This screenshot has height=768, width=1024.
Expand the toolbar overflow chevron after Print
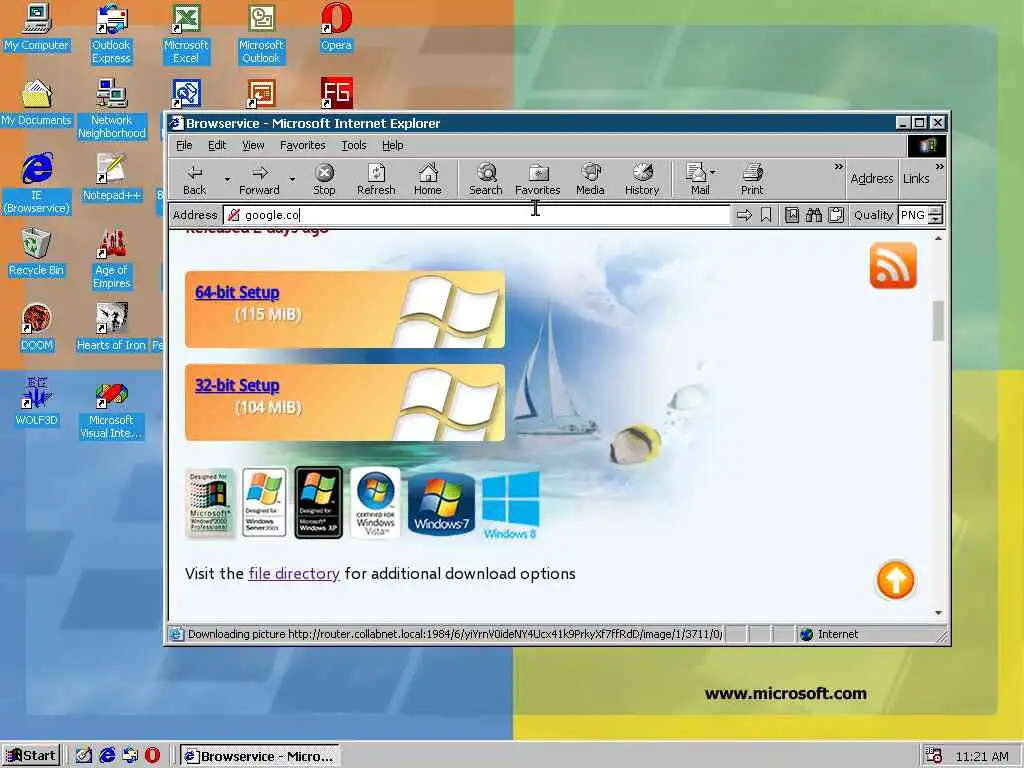point(839,167)
